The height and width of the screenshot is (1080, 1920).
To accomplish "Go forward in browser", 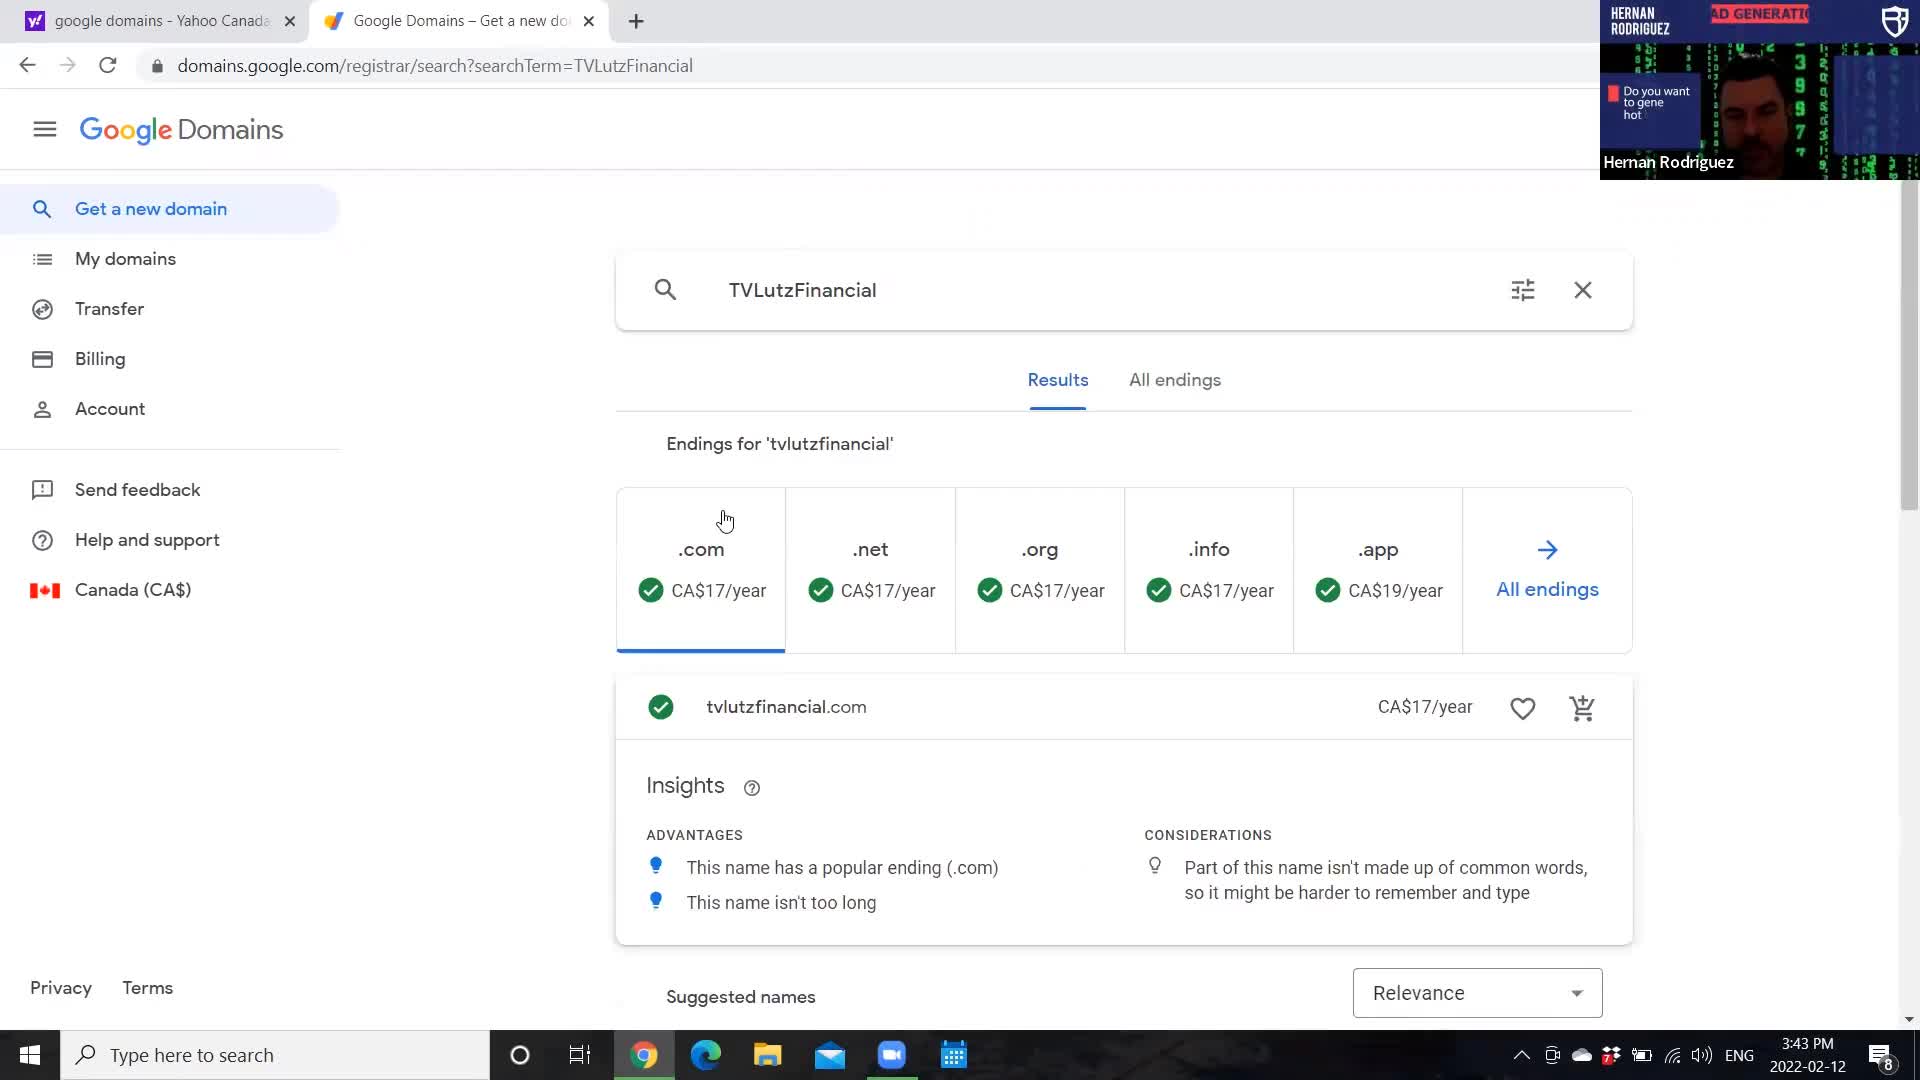I will (x=67, y=65).
